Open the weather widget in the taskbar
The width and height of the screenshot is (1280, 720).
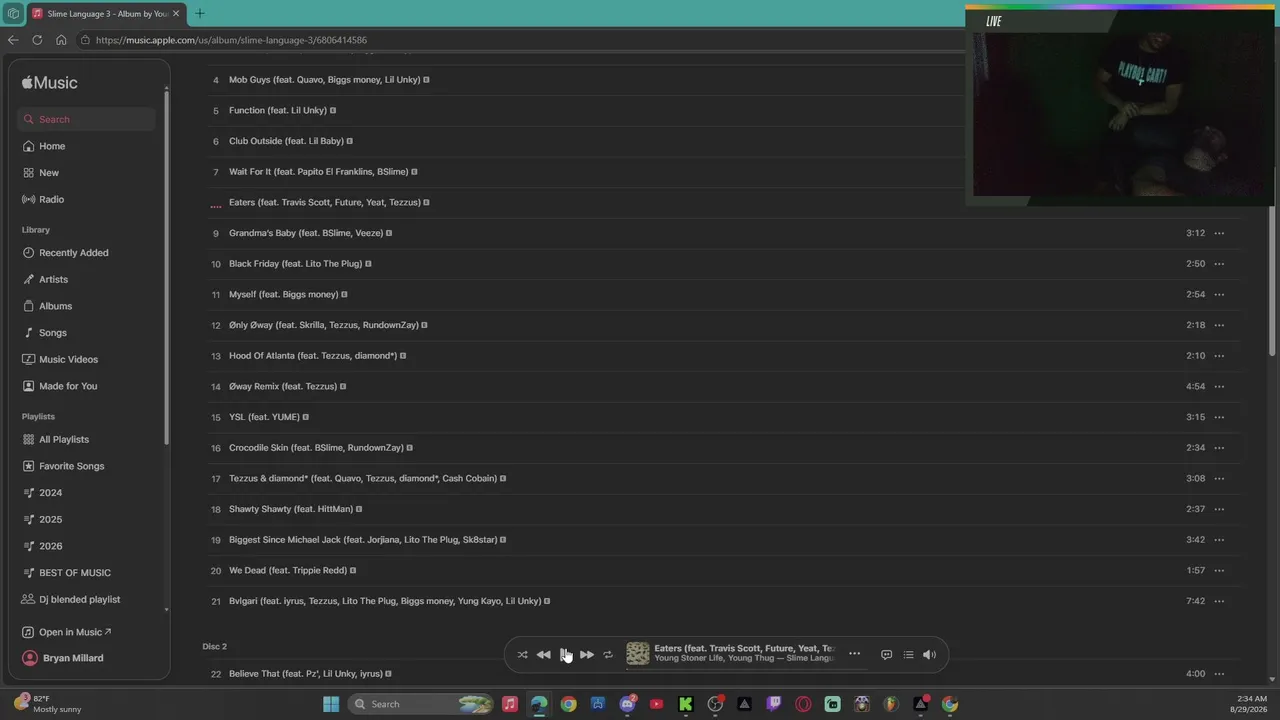tap(47, 704)
